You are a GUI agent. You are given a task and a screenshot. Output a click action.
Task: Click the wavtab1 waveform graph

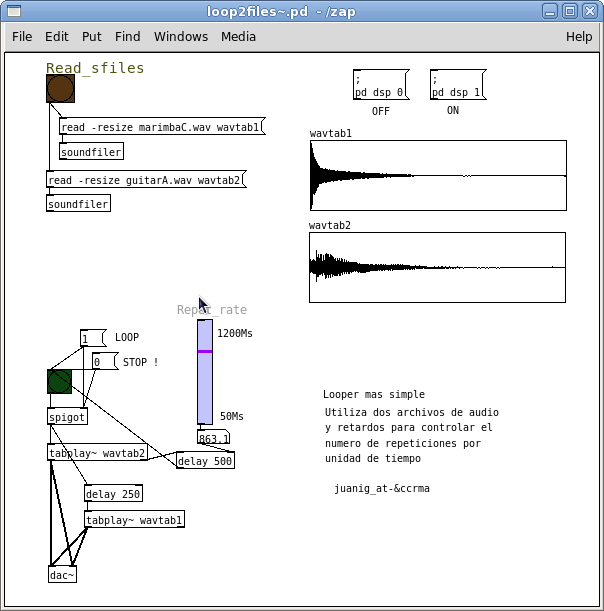coord(438,175)
